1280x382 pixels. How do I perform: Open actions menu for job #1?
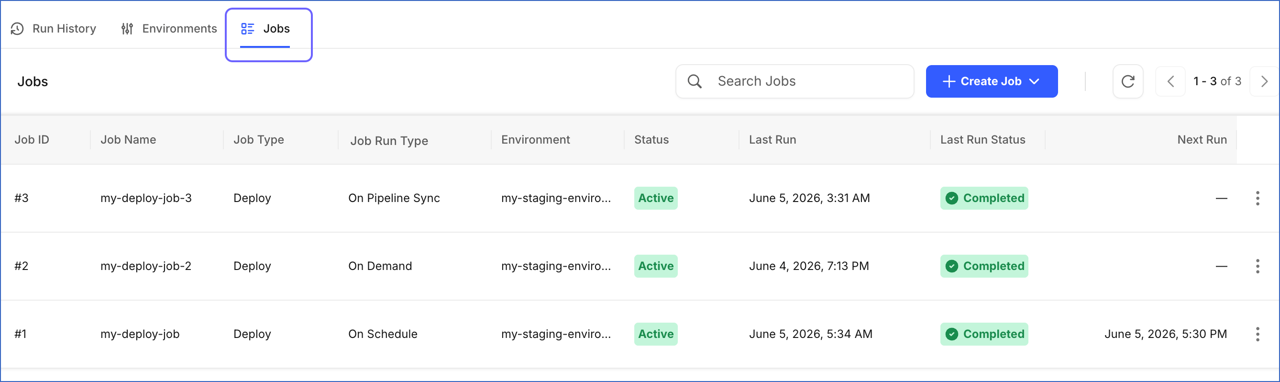1257,334
